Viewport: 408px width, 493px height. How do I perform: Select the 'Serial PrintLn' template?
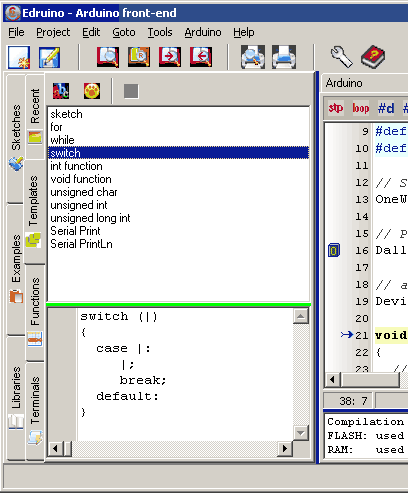pos(178,244)
